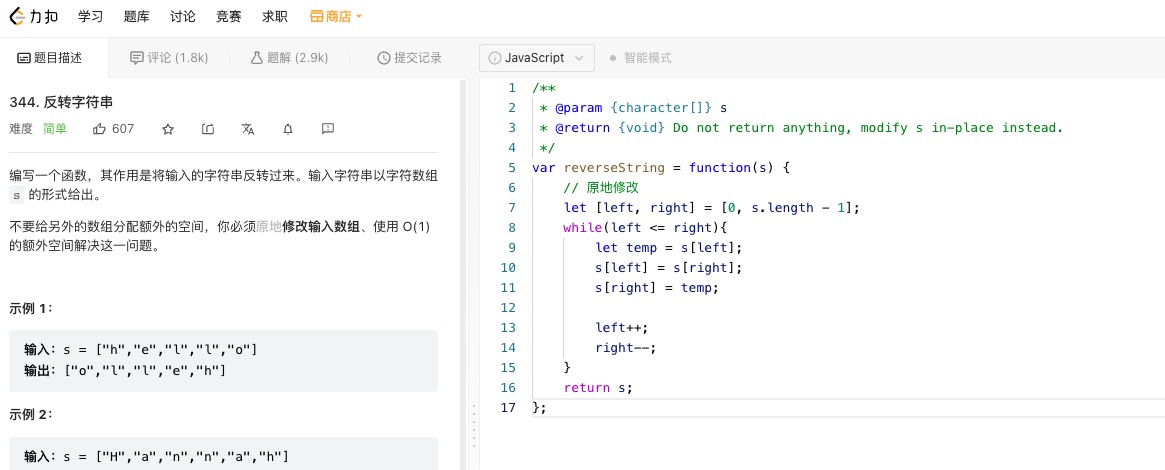
Task: Click the bold text 修改输入数组
Action: point(321,227)
